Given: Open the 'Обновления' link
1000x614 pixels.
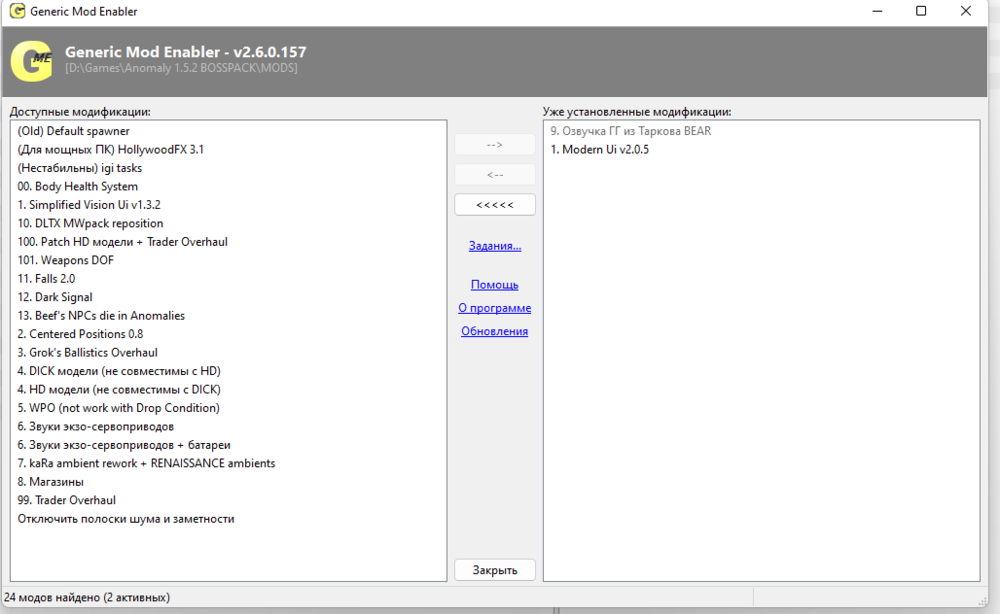Looking at the screenshot, I should point(494,331).
